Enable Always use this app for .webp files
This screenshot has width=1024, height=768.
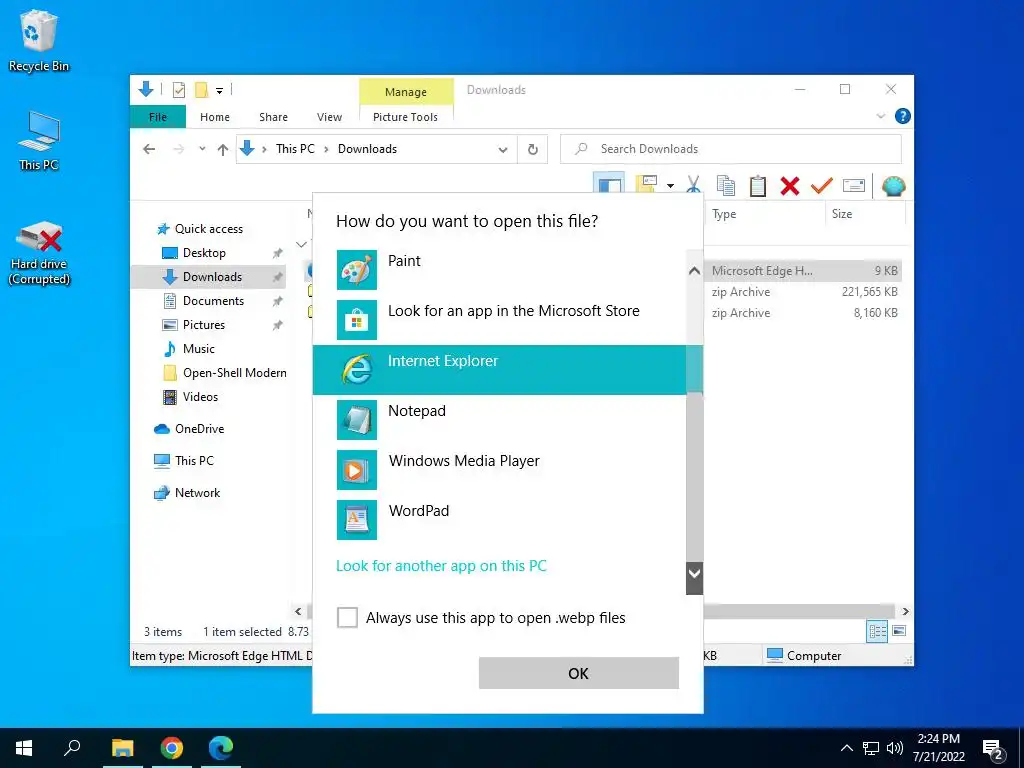[x=347, y=617]
